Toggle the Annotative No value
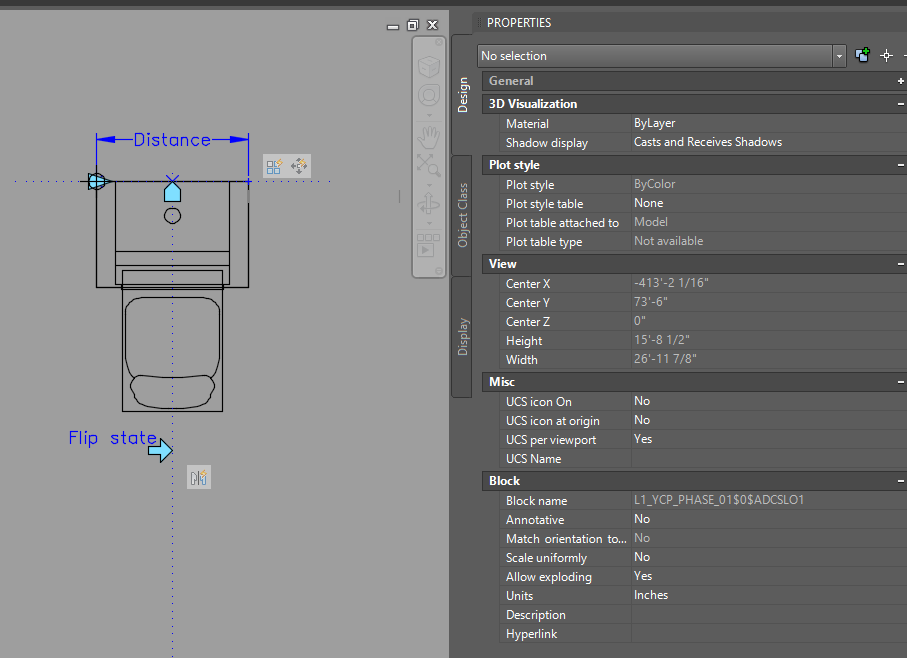Screen dimensions: 907x658 [x=769, y=519]
